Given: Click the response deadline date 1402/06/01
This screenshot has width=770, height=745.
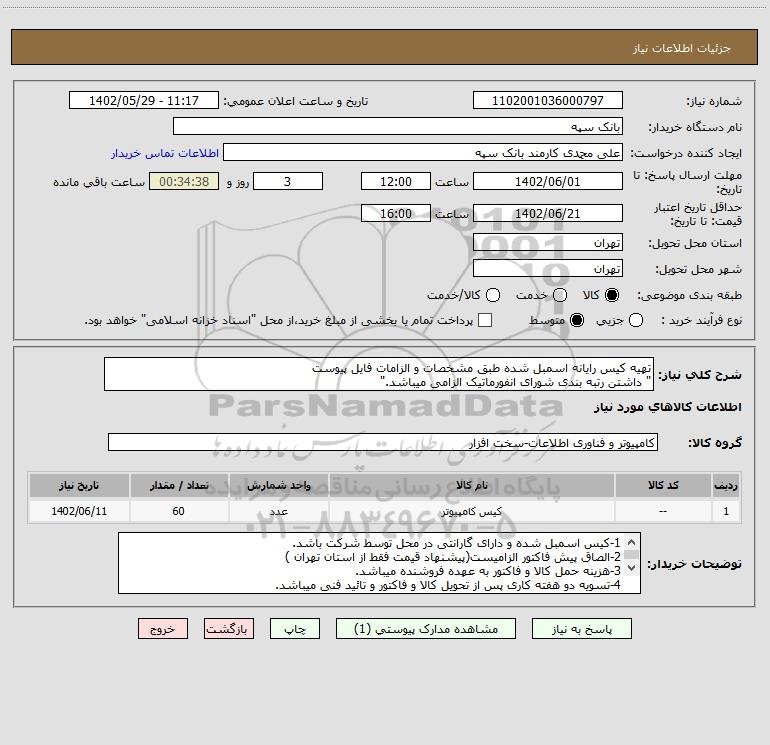Looking at the screenshot, I should (548, 181).
